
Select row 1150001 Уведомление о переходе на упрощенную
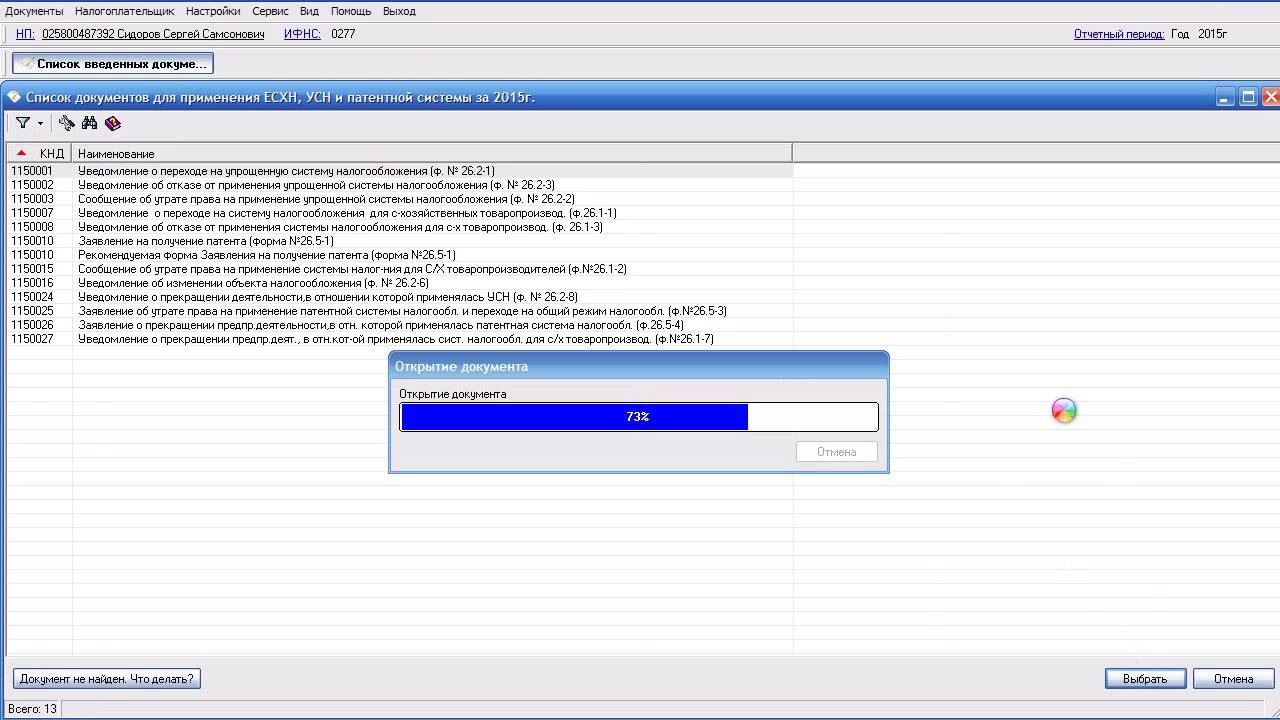pyautogui.click(x=400, y=171)
